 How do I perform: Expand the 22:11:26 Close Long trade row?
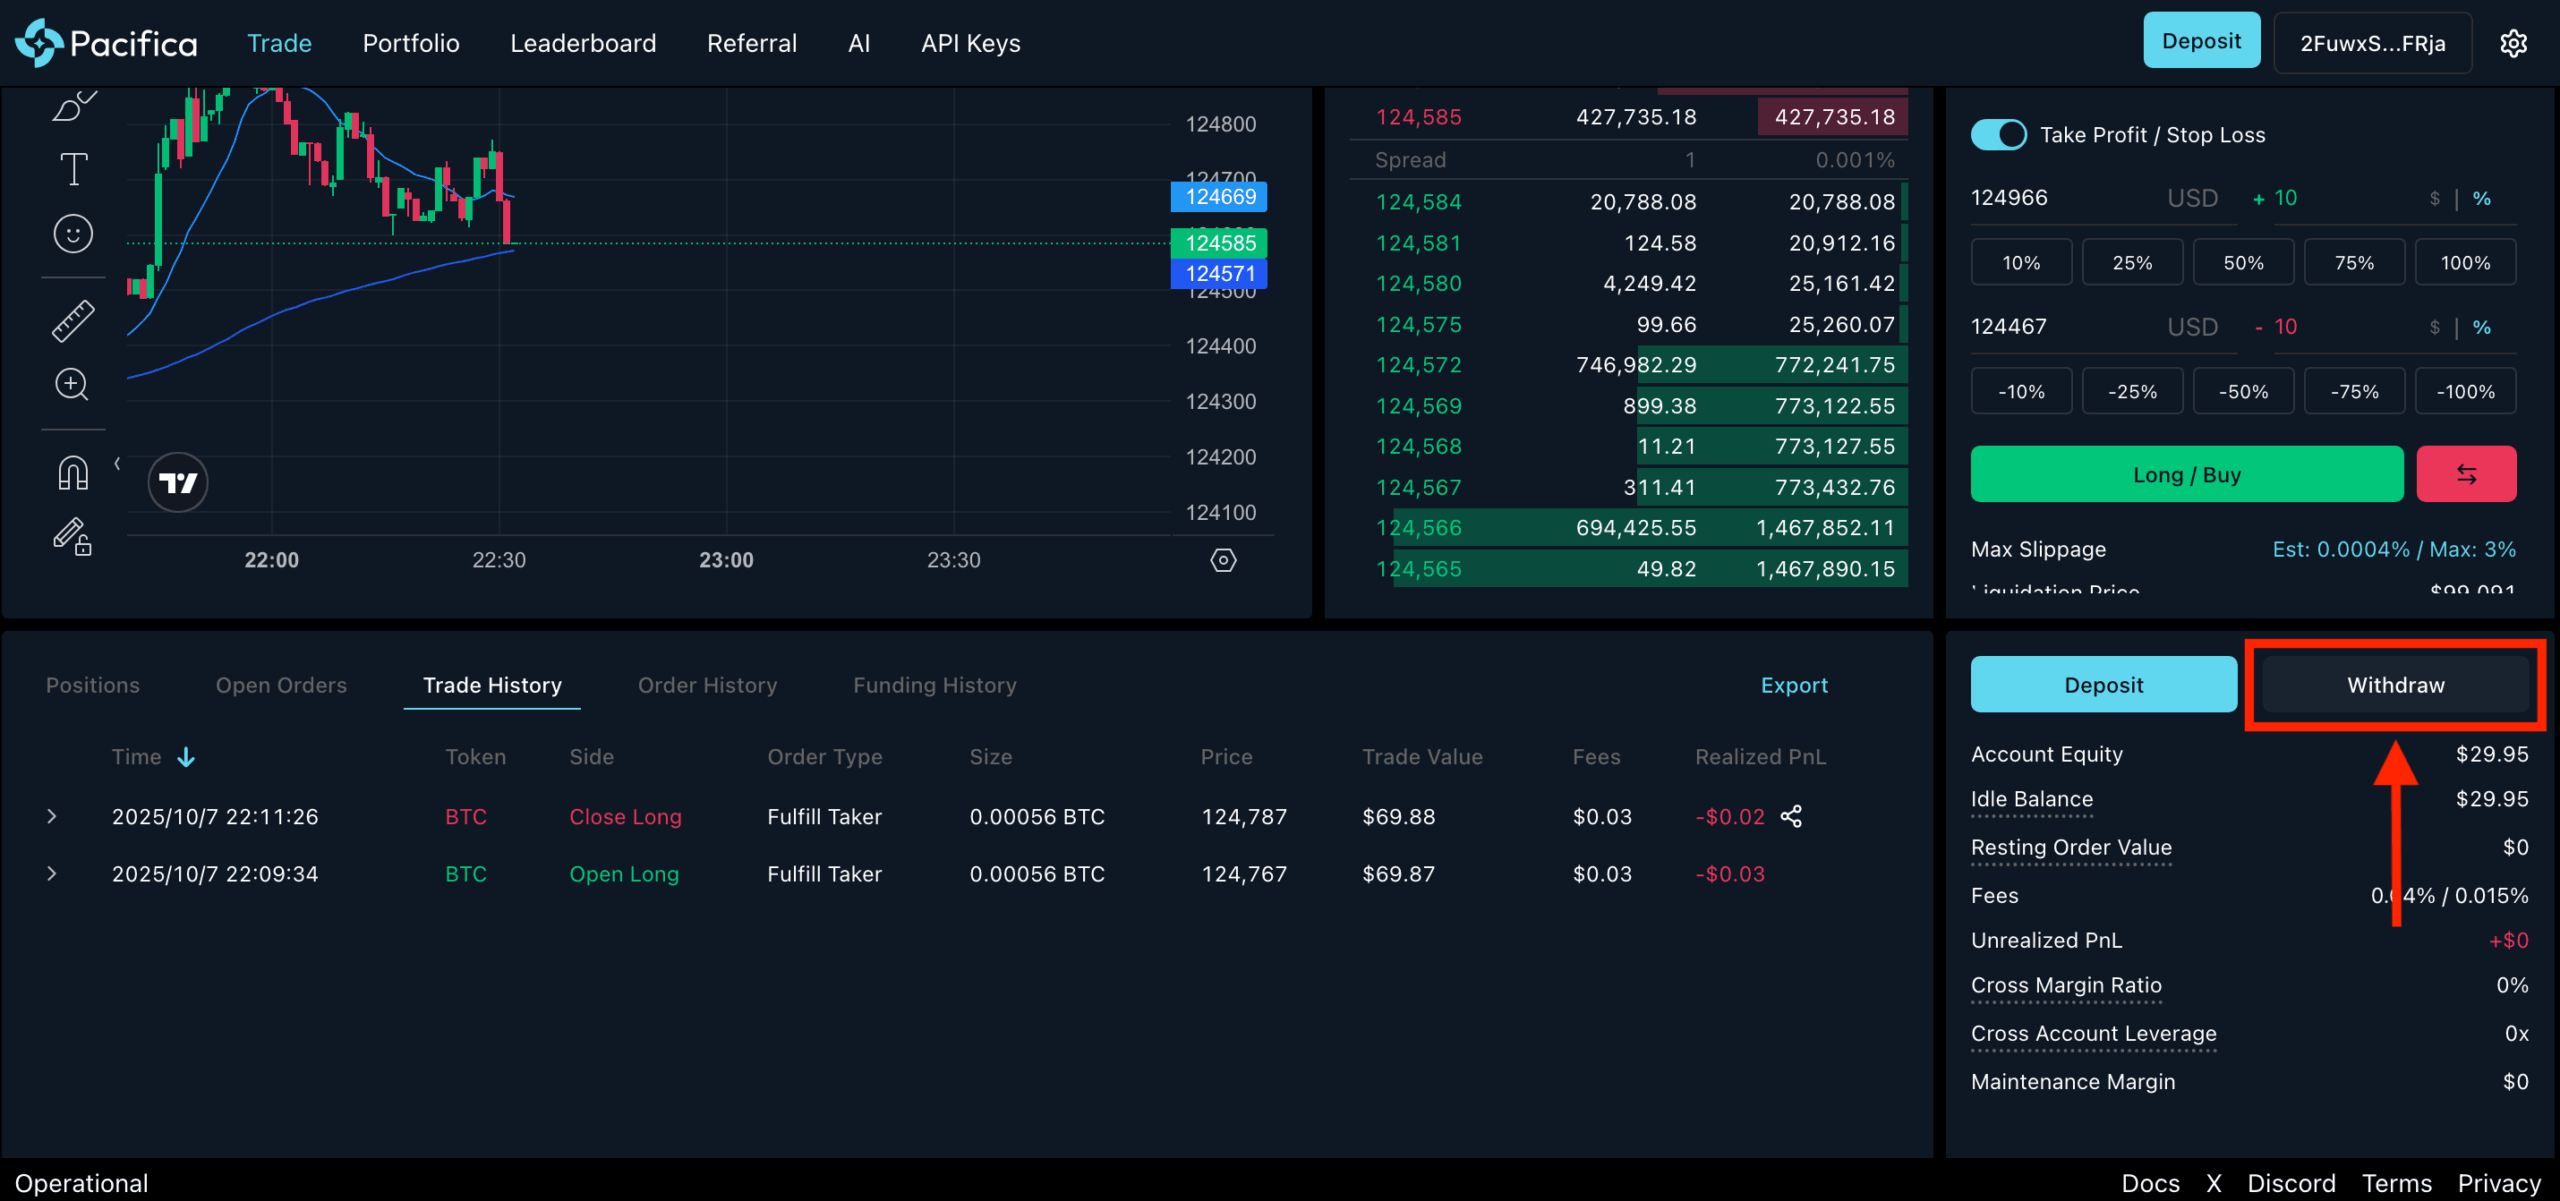(52, 817)
